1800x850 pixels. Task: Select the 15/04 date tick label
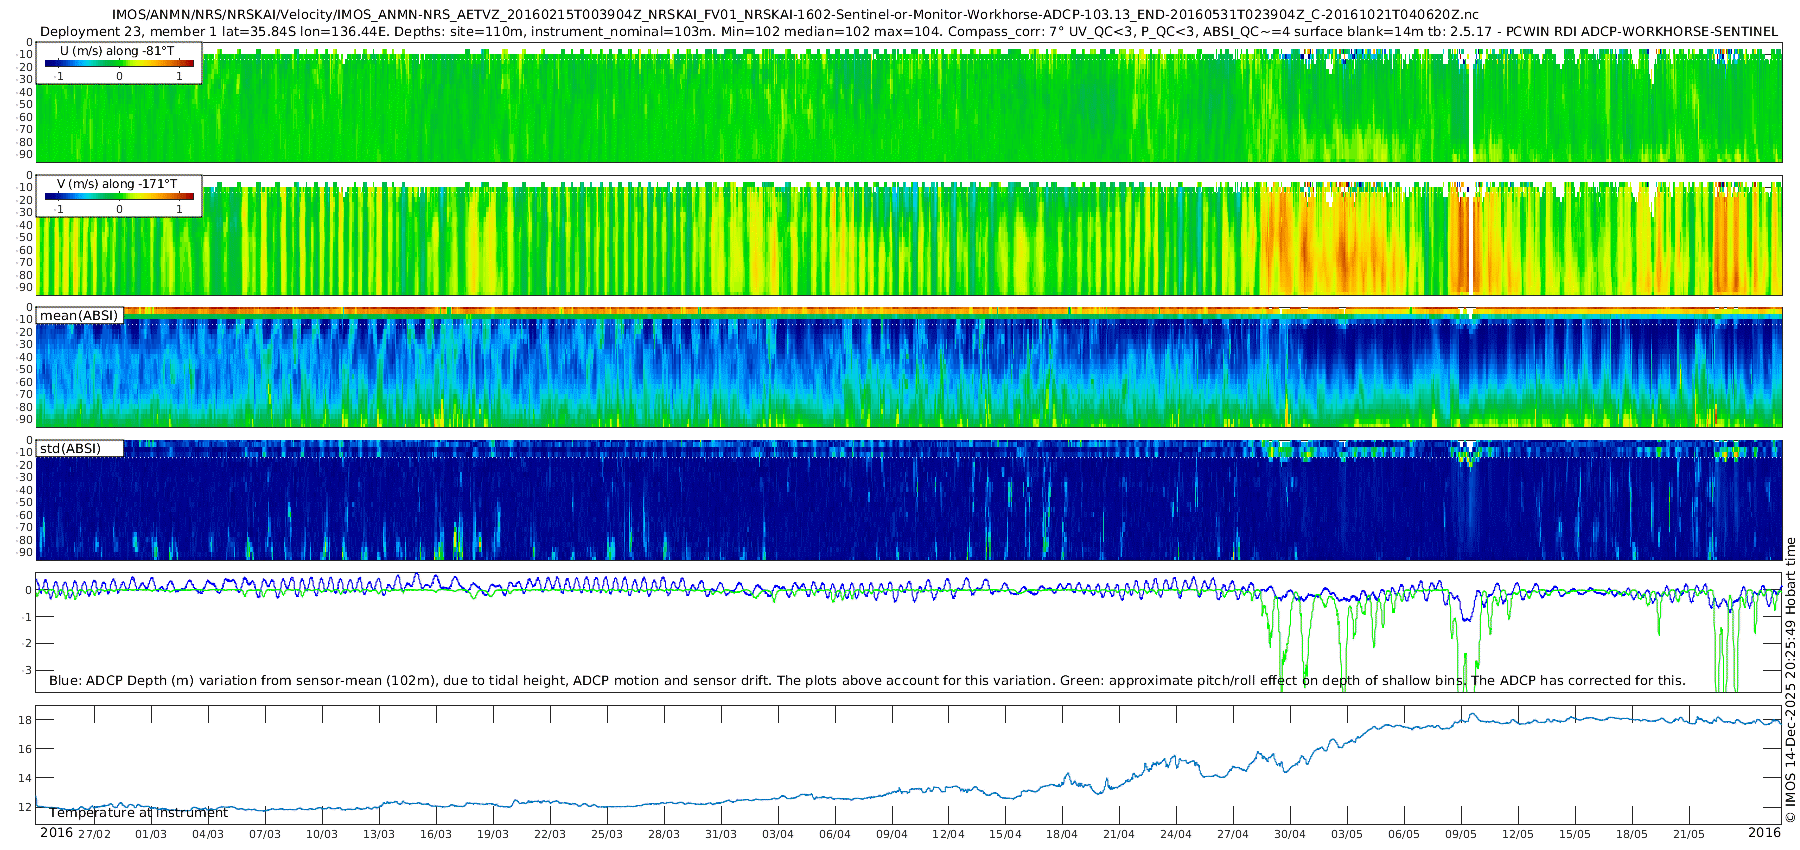pyautogui.click(x=1006, y=834)
